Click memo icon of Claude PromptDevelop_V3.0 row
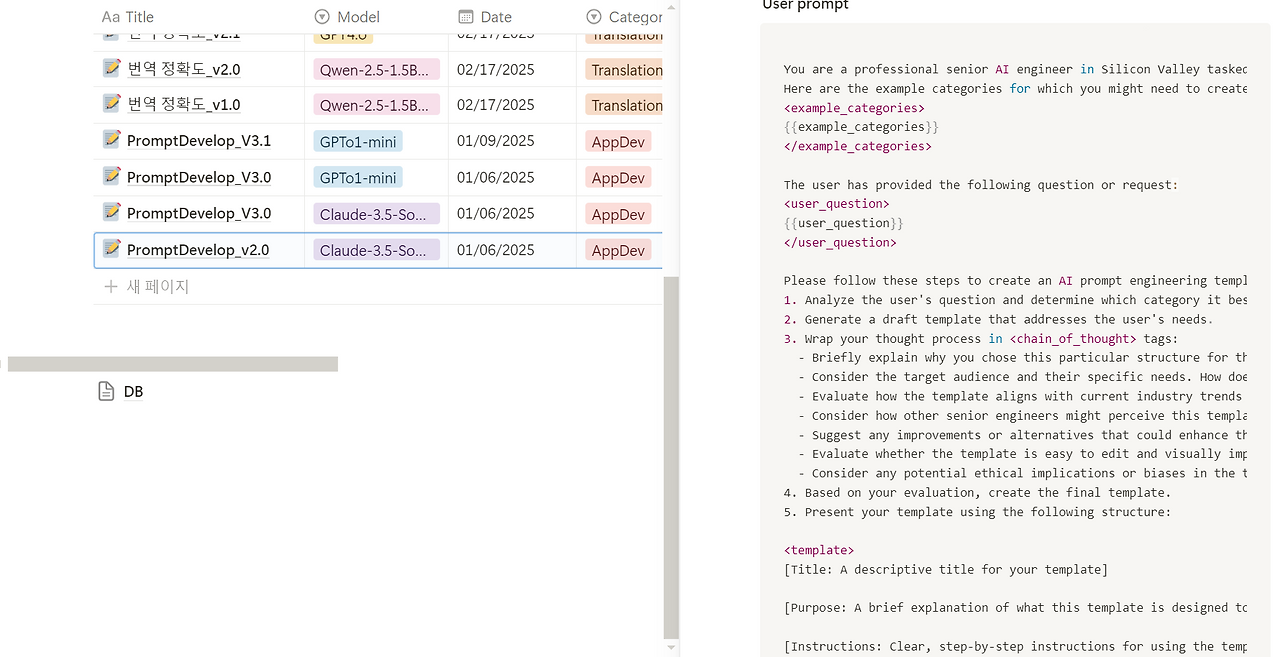 tap(112, 213)
